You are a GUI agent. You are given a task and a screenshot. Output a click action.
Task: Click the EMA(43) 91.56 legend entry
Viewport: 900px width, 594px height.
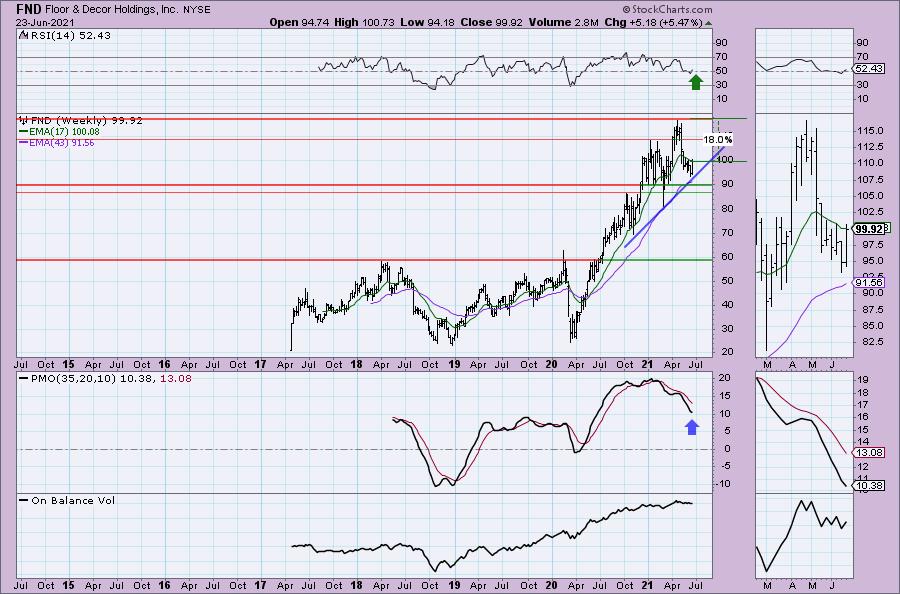pyautogui.click(x=56, y=142)
